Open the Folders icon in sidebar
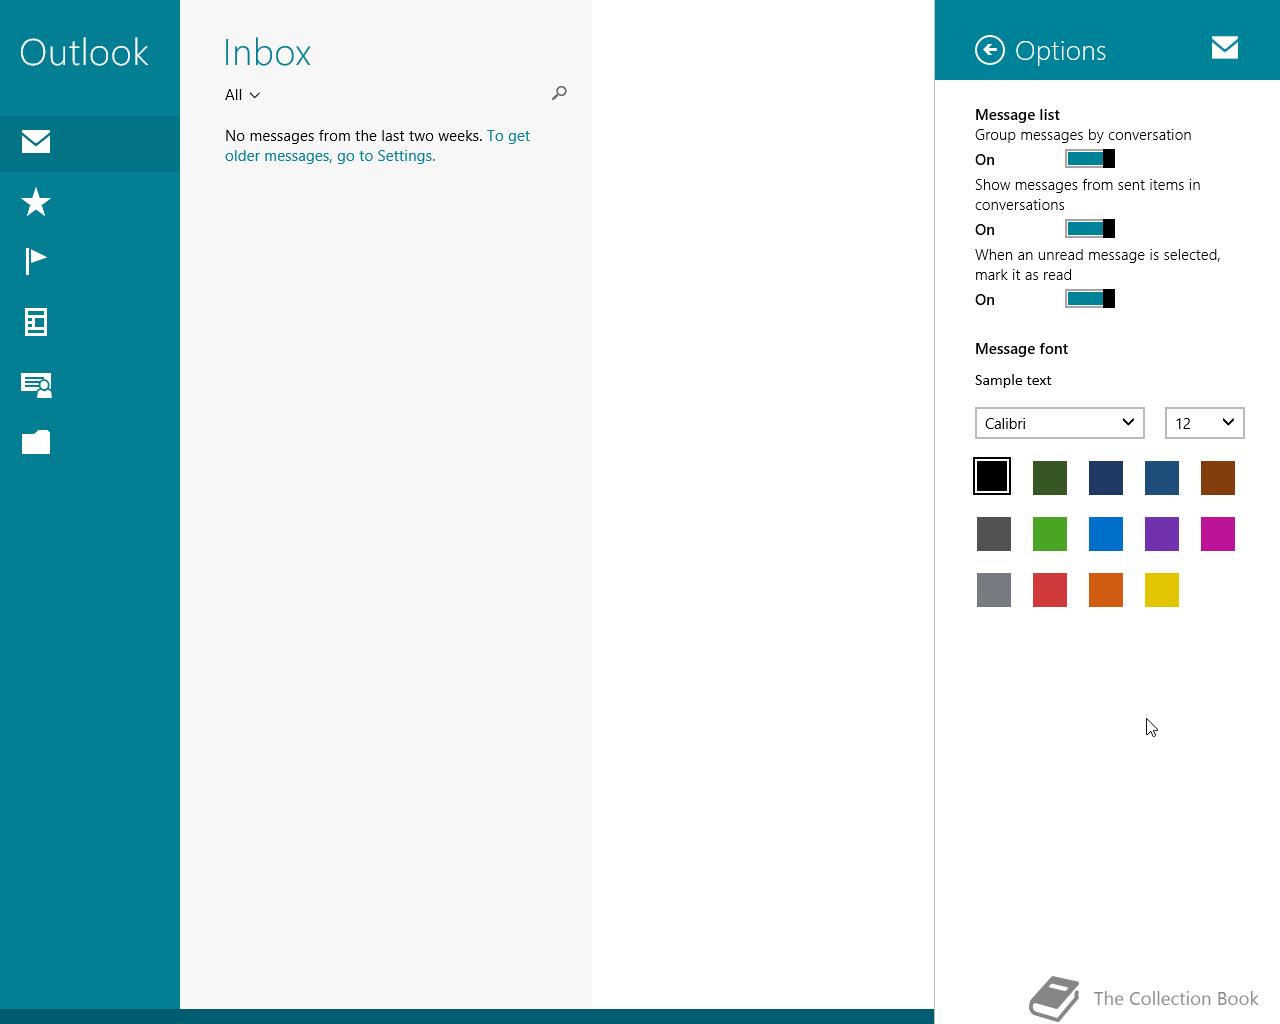Viewport: 1280px width, 1024px height. 36,442
